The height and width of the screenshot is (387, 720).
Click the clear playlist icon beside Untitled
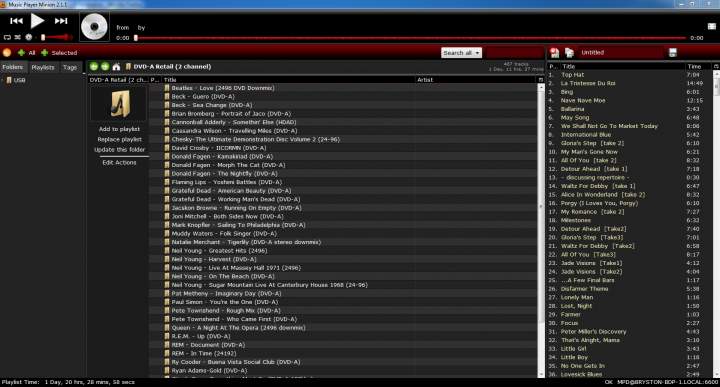click(555, 52)
